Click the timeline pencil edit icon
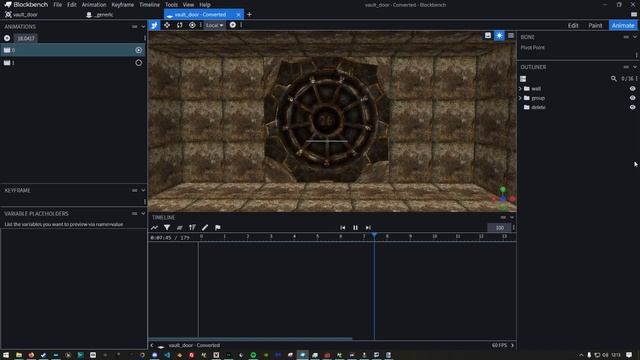This screenshot has width=640, height=360. [205, 228]
